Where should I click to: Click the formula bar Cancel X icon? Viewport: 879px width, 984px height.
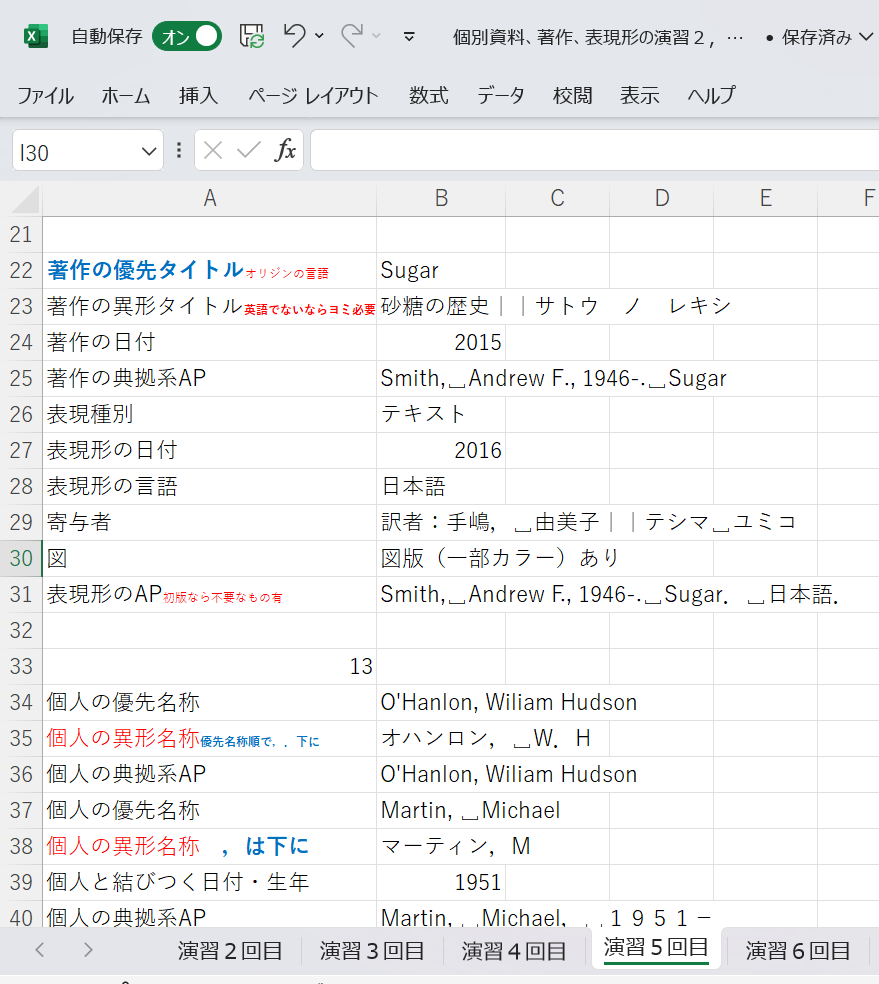click(213, 151)
